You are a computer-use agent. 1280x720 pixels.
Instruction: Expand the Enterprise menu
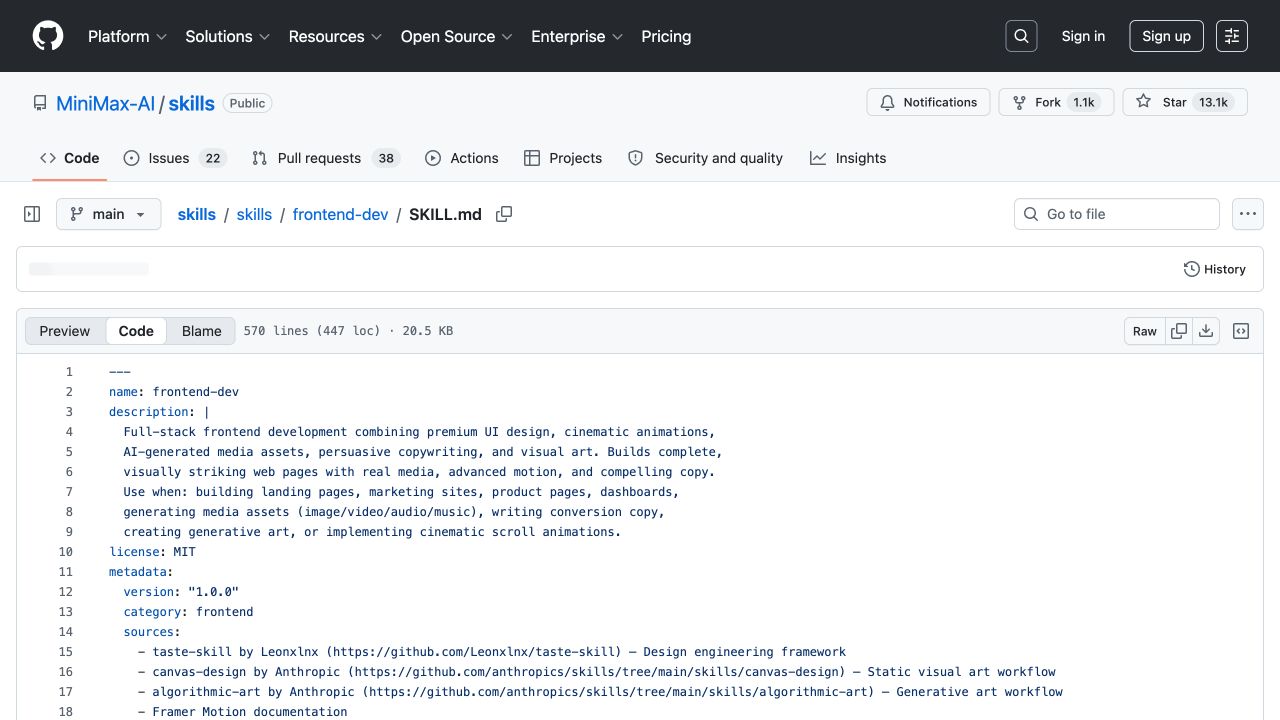pyautogui.click(x=577, y=36)
